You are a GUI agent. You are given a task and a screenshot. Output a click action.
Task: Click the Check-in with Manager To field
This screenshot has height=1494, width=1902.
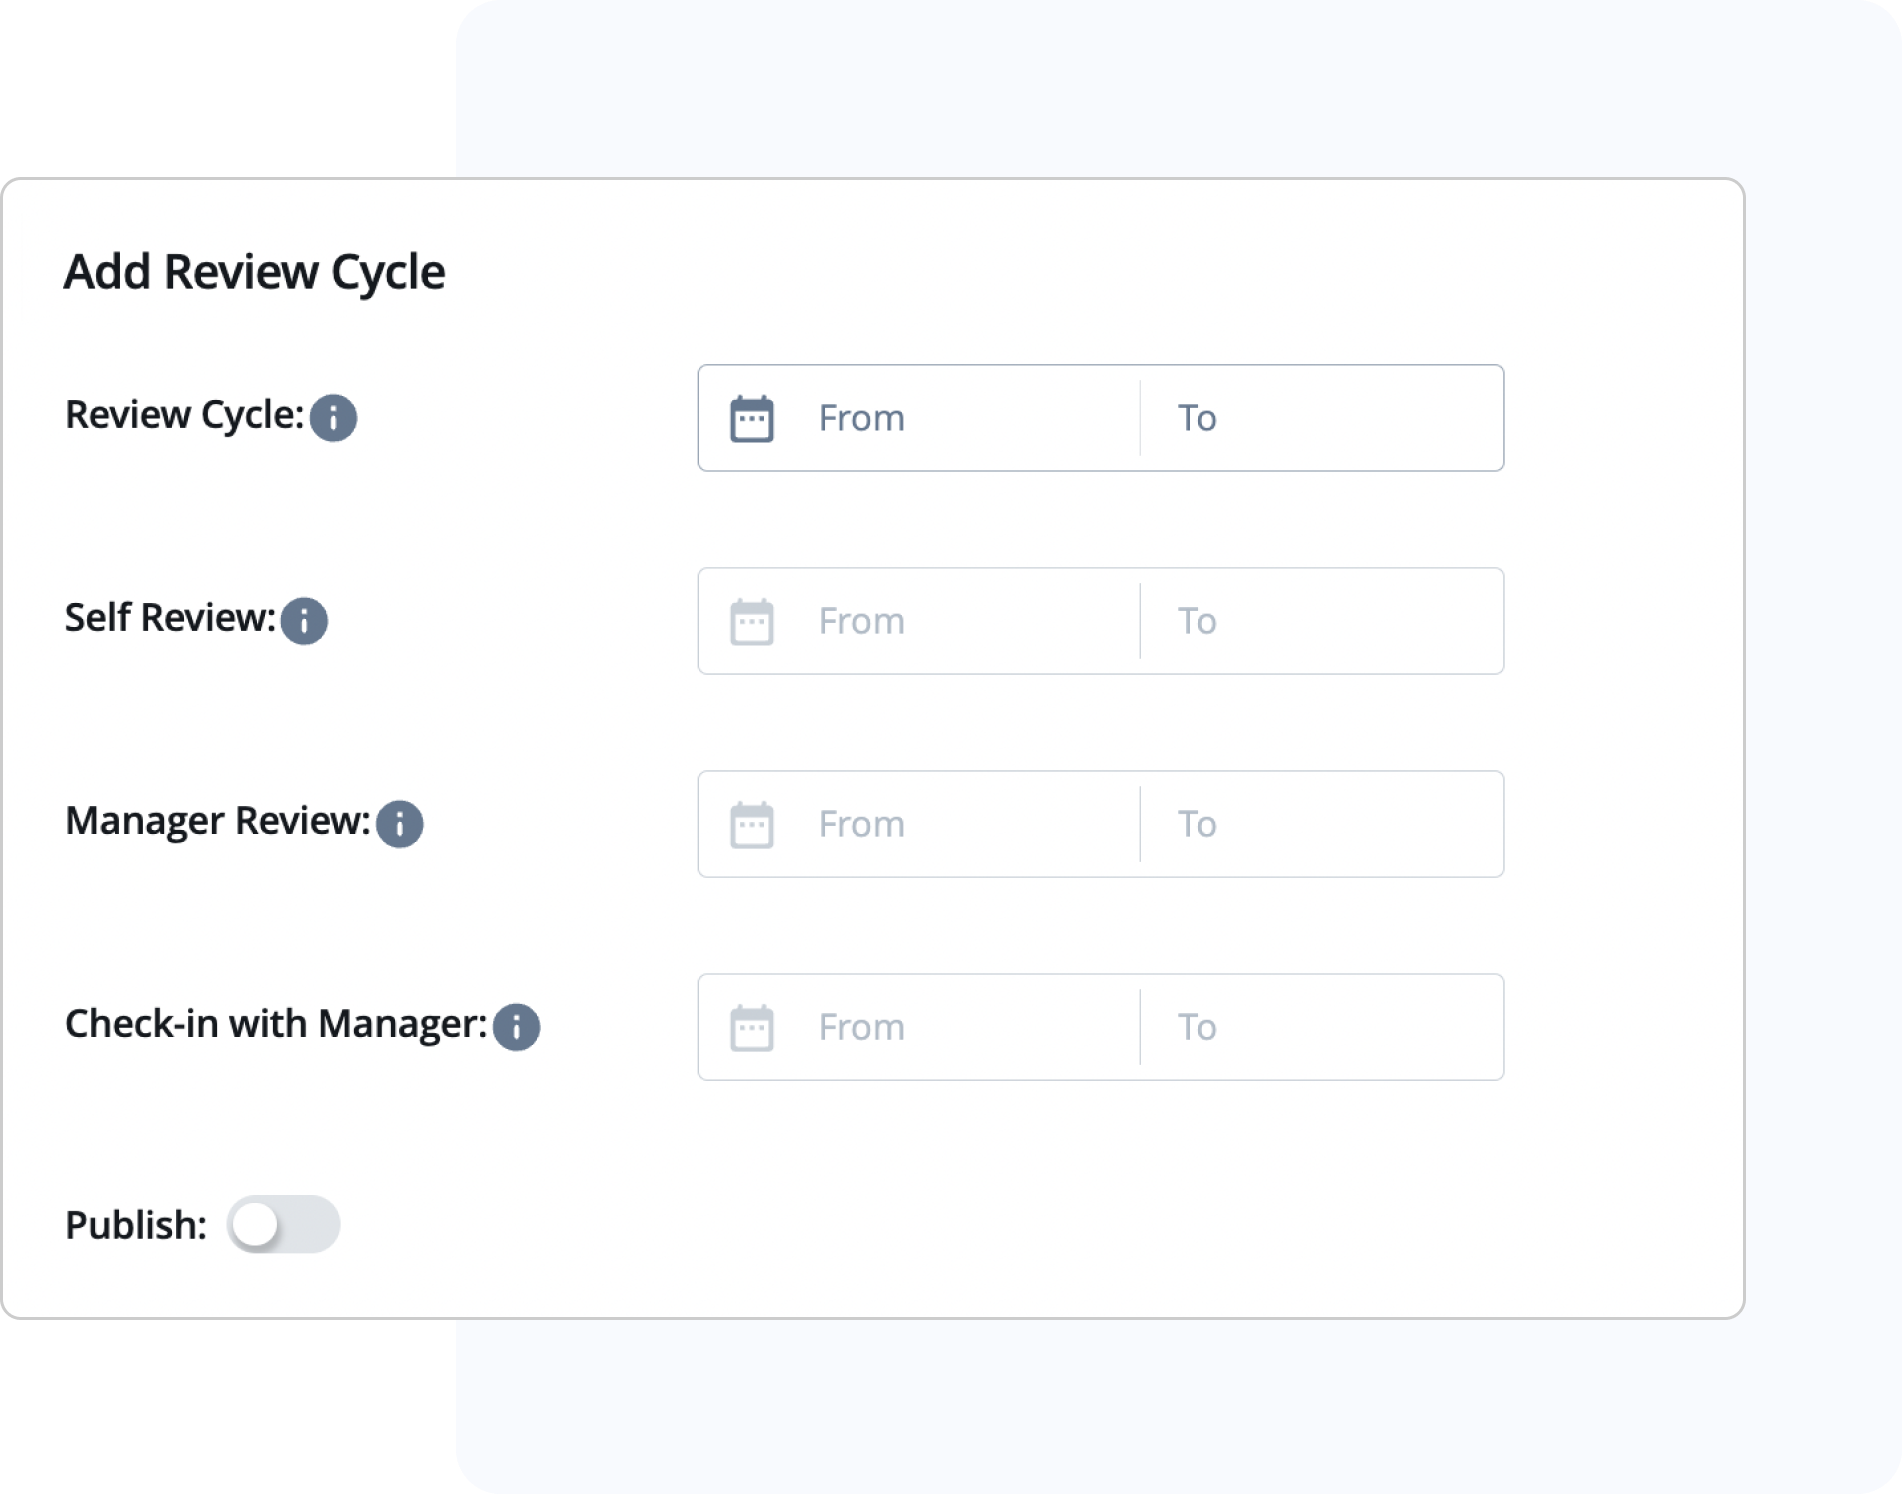[x=1320, y=1026]
